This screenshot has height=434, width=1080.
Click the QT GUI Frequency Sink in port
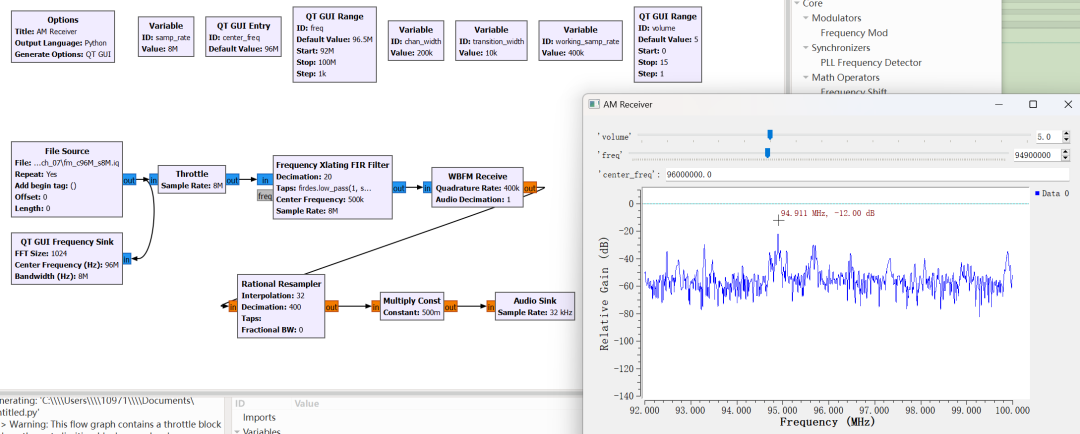point(127,258)
